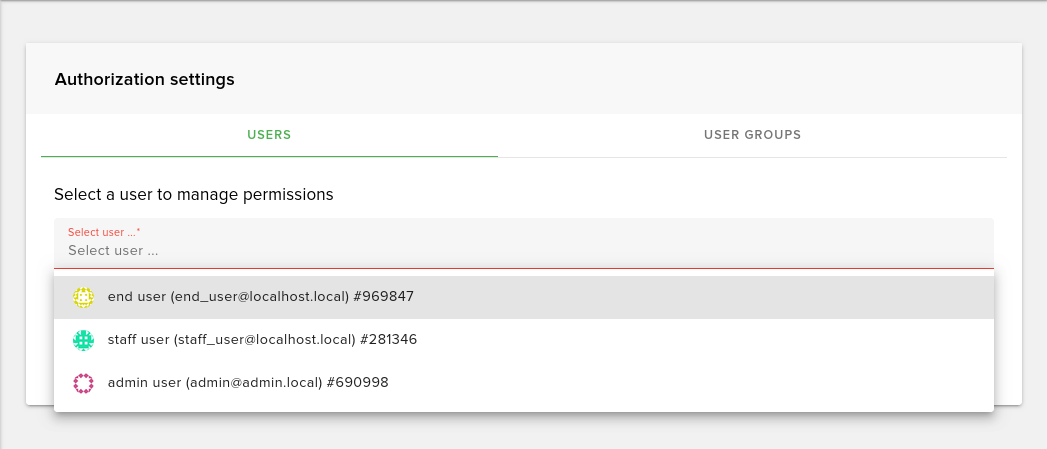Image resolution: width=1047 pixels, height=449 pixels.
Task: Click the 'Select user ...' placeholder text
Action: tap(113, 251)
